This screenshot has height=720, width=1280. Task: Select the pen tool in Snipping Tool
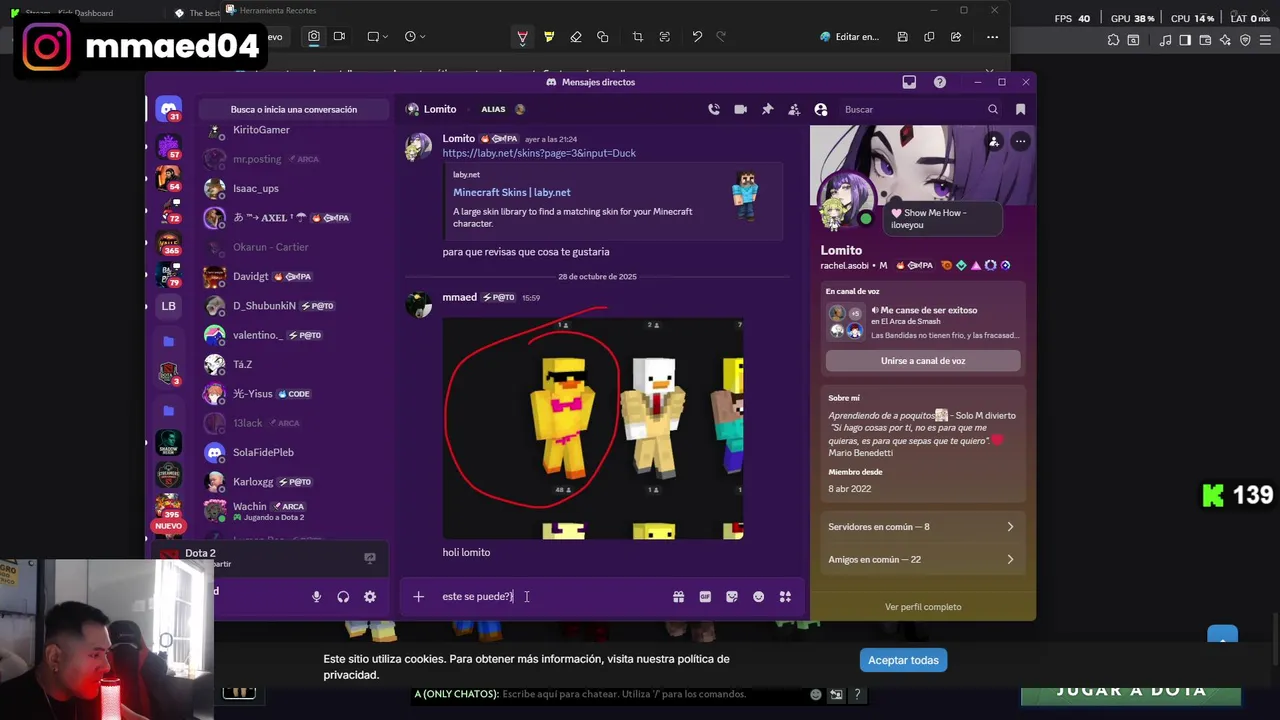522,37
